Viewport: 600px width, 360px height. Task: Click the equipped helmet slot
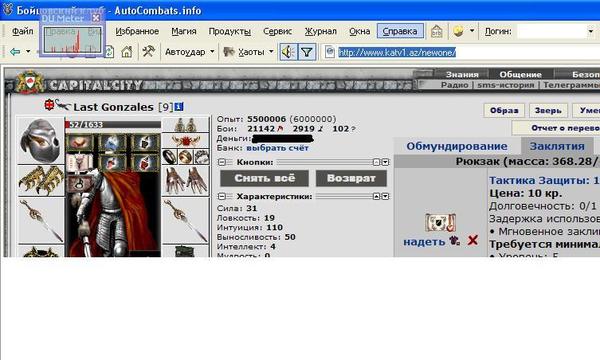click(40, 140)
